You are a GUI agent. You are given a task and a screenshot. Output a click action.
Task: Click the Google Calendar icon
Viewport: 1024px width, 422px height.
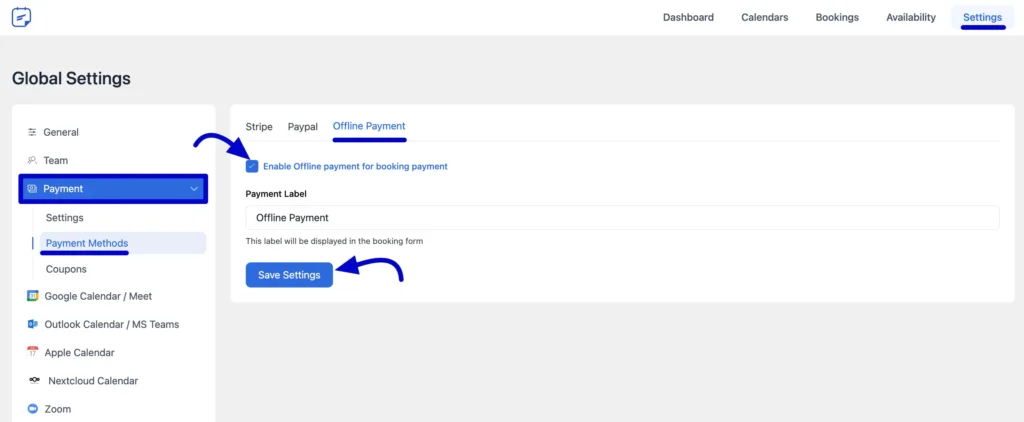(x=33, y=296)
